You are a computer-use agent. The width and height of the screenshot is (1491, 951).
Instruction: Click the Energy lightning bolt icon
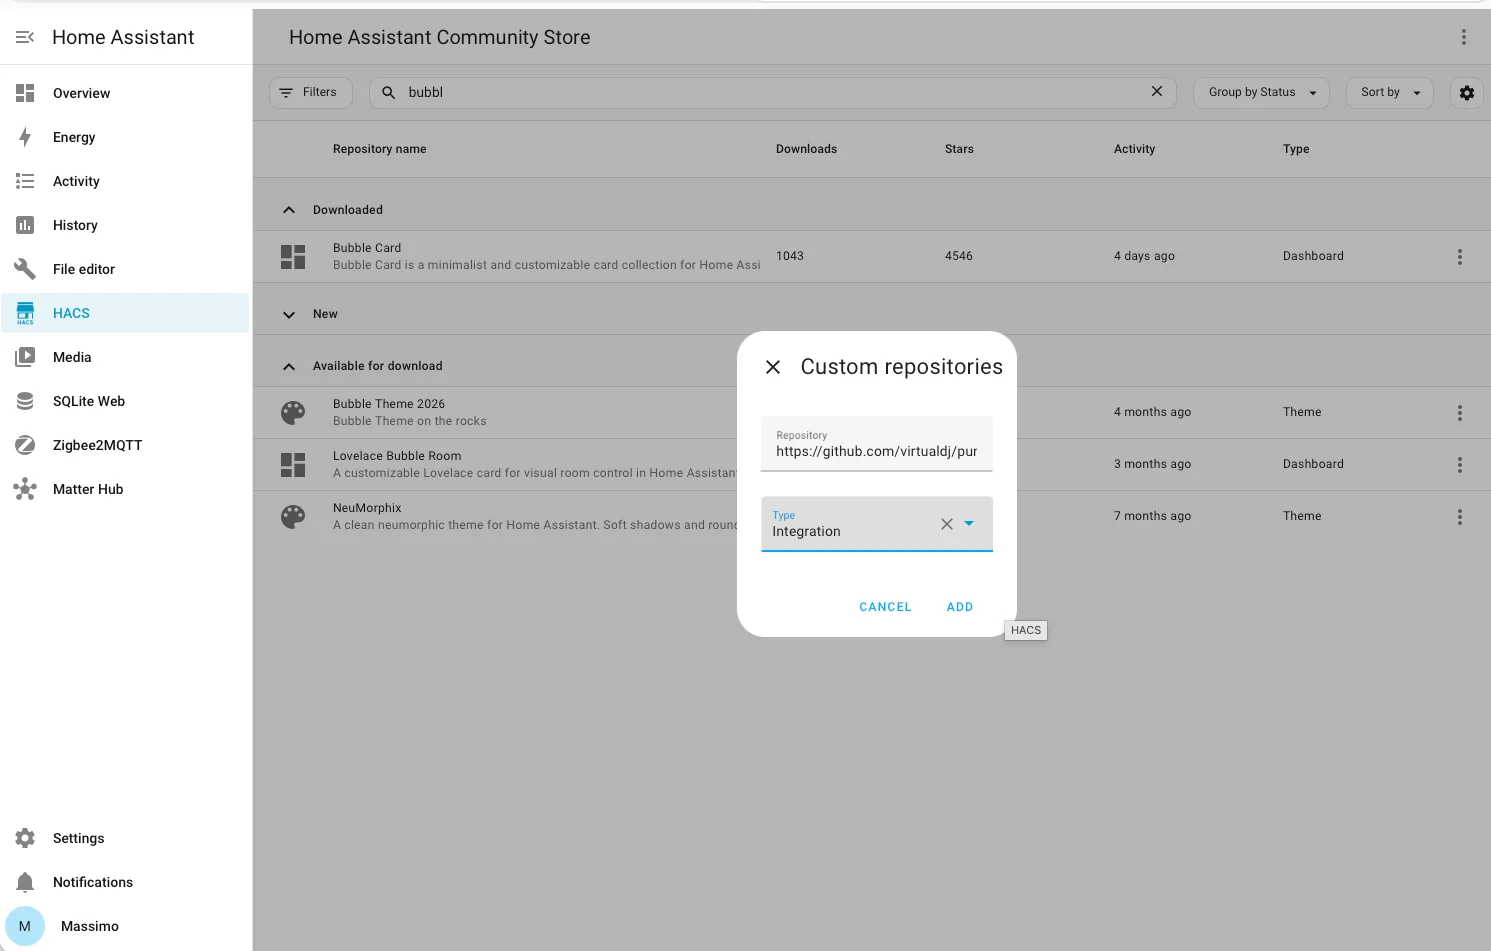point(25,137)
